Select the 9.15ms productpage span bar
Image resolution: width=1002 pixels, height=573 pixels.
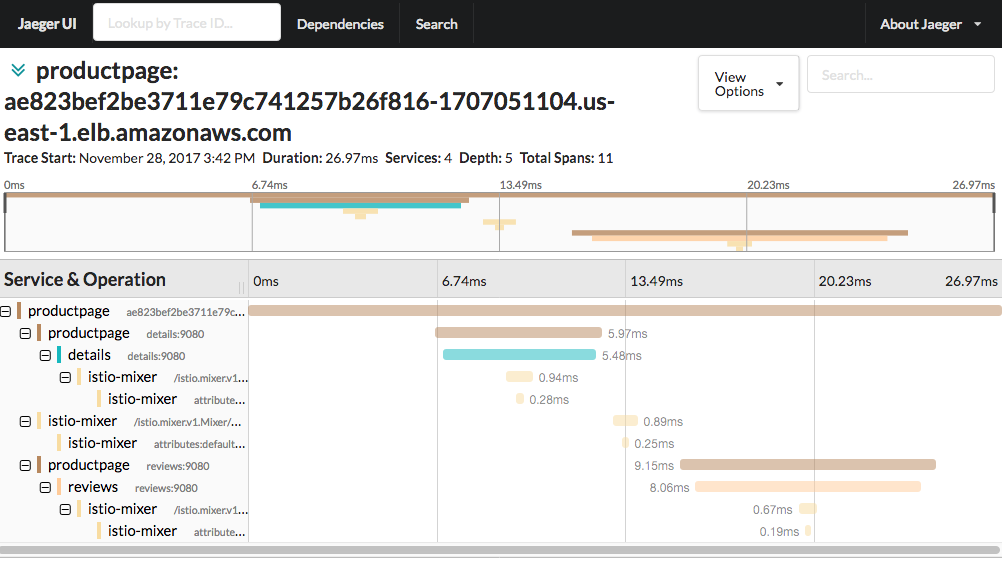pyautogui.click(x=808, y=464)
